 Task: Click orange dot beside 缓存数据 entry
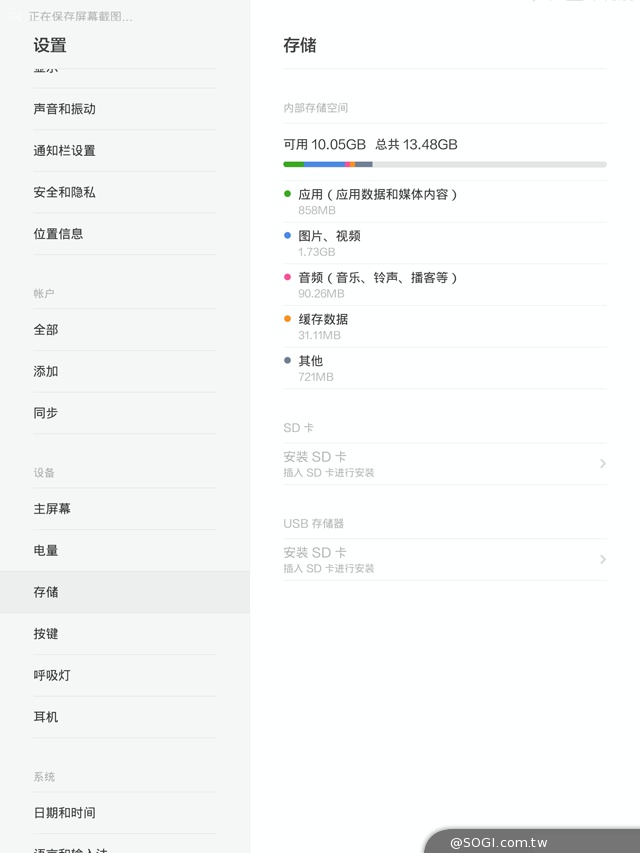(x=287, y=319)
